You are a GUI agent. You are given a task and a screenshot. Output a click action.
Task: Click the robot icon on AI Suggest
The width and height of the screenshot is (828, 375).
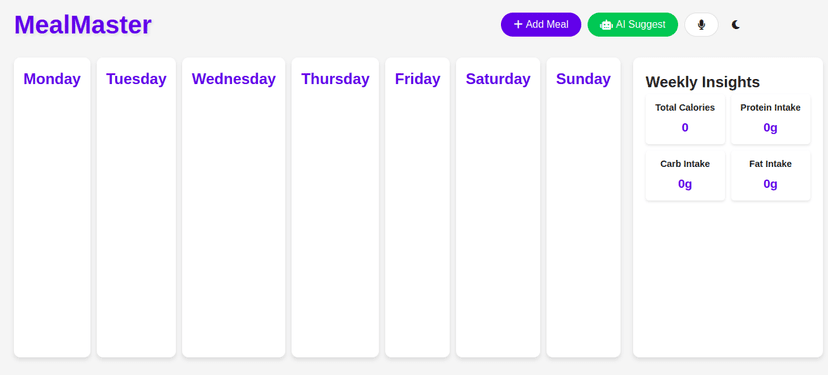coord(606,25)
